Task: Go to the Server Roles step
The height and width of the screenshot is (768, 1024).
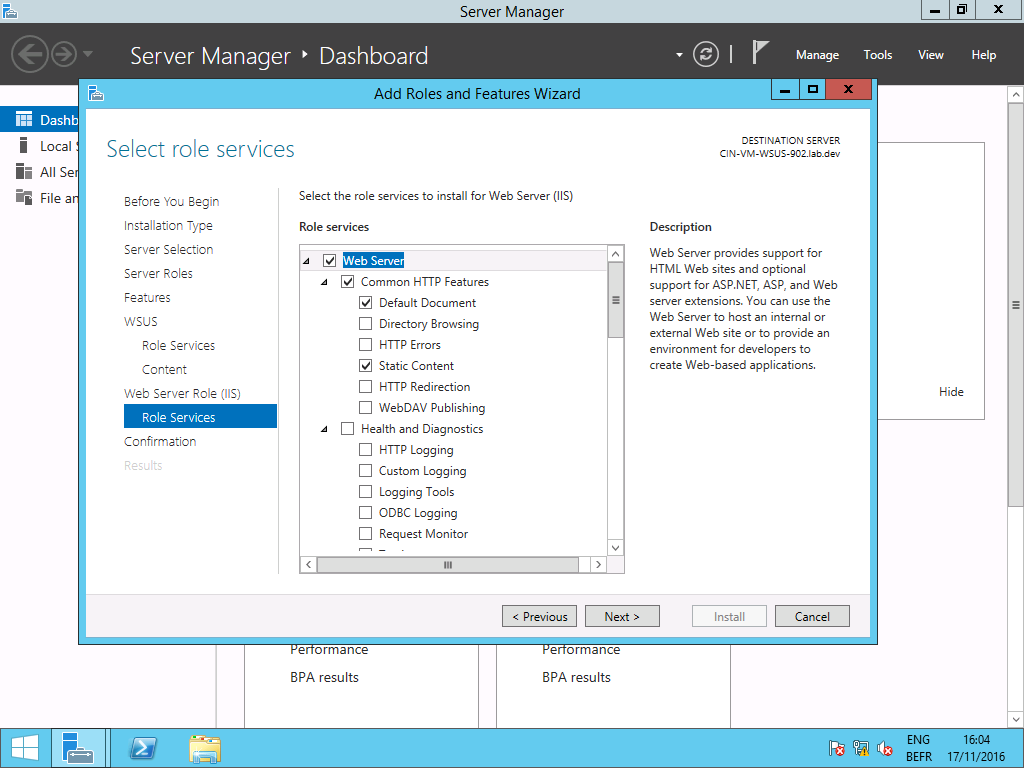Action: [x=158, y=273]
